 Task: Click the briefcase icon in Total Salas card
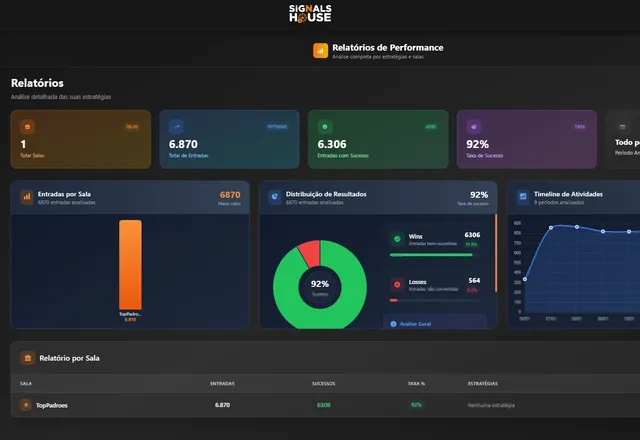pos(27,127)
